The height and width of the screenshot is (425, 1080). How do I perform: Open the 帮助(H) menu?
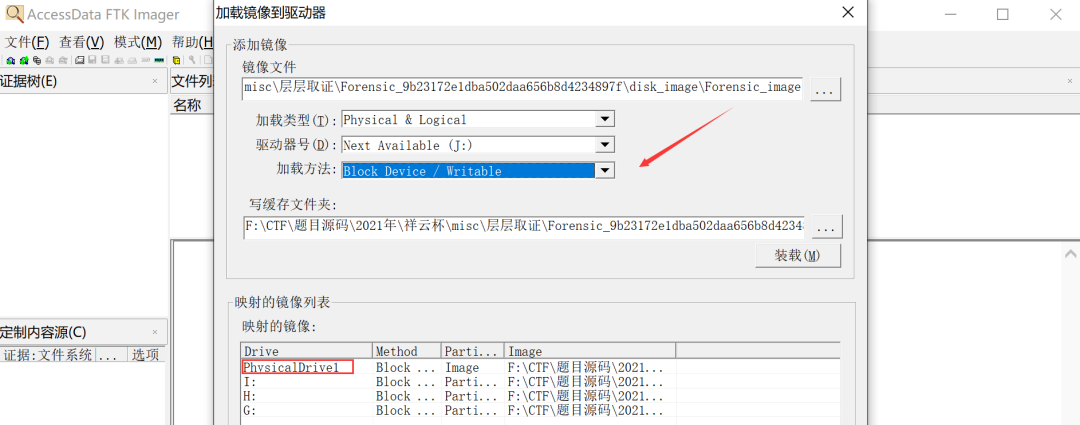click(191, 41)
